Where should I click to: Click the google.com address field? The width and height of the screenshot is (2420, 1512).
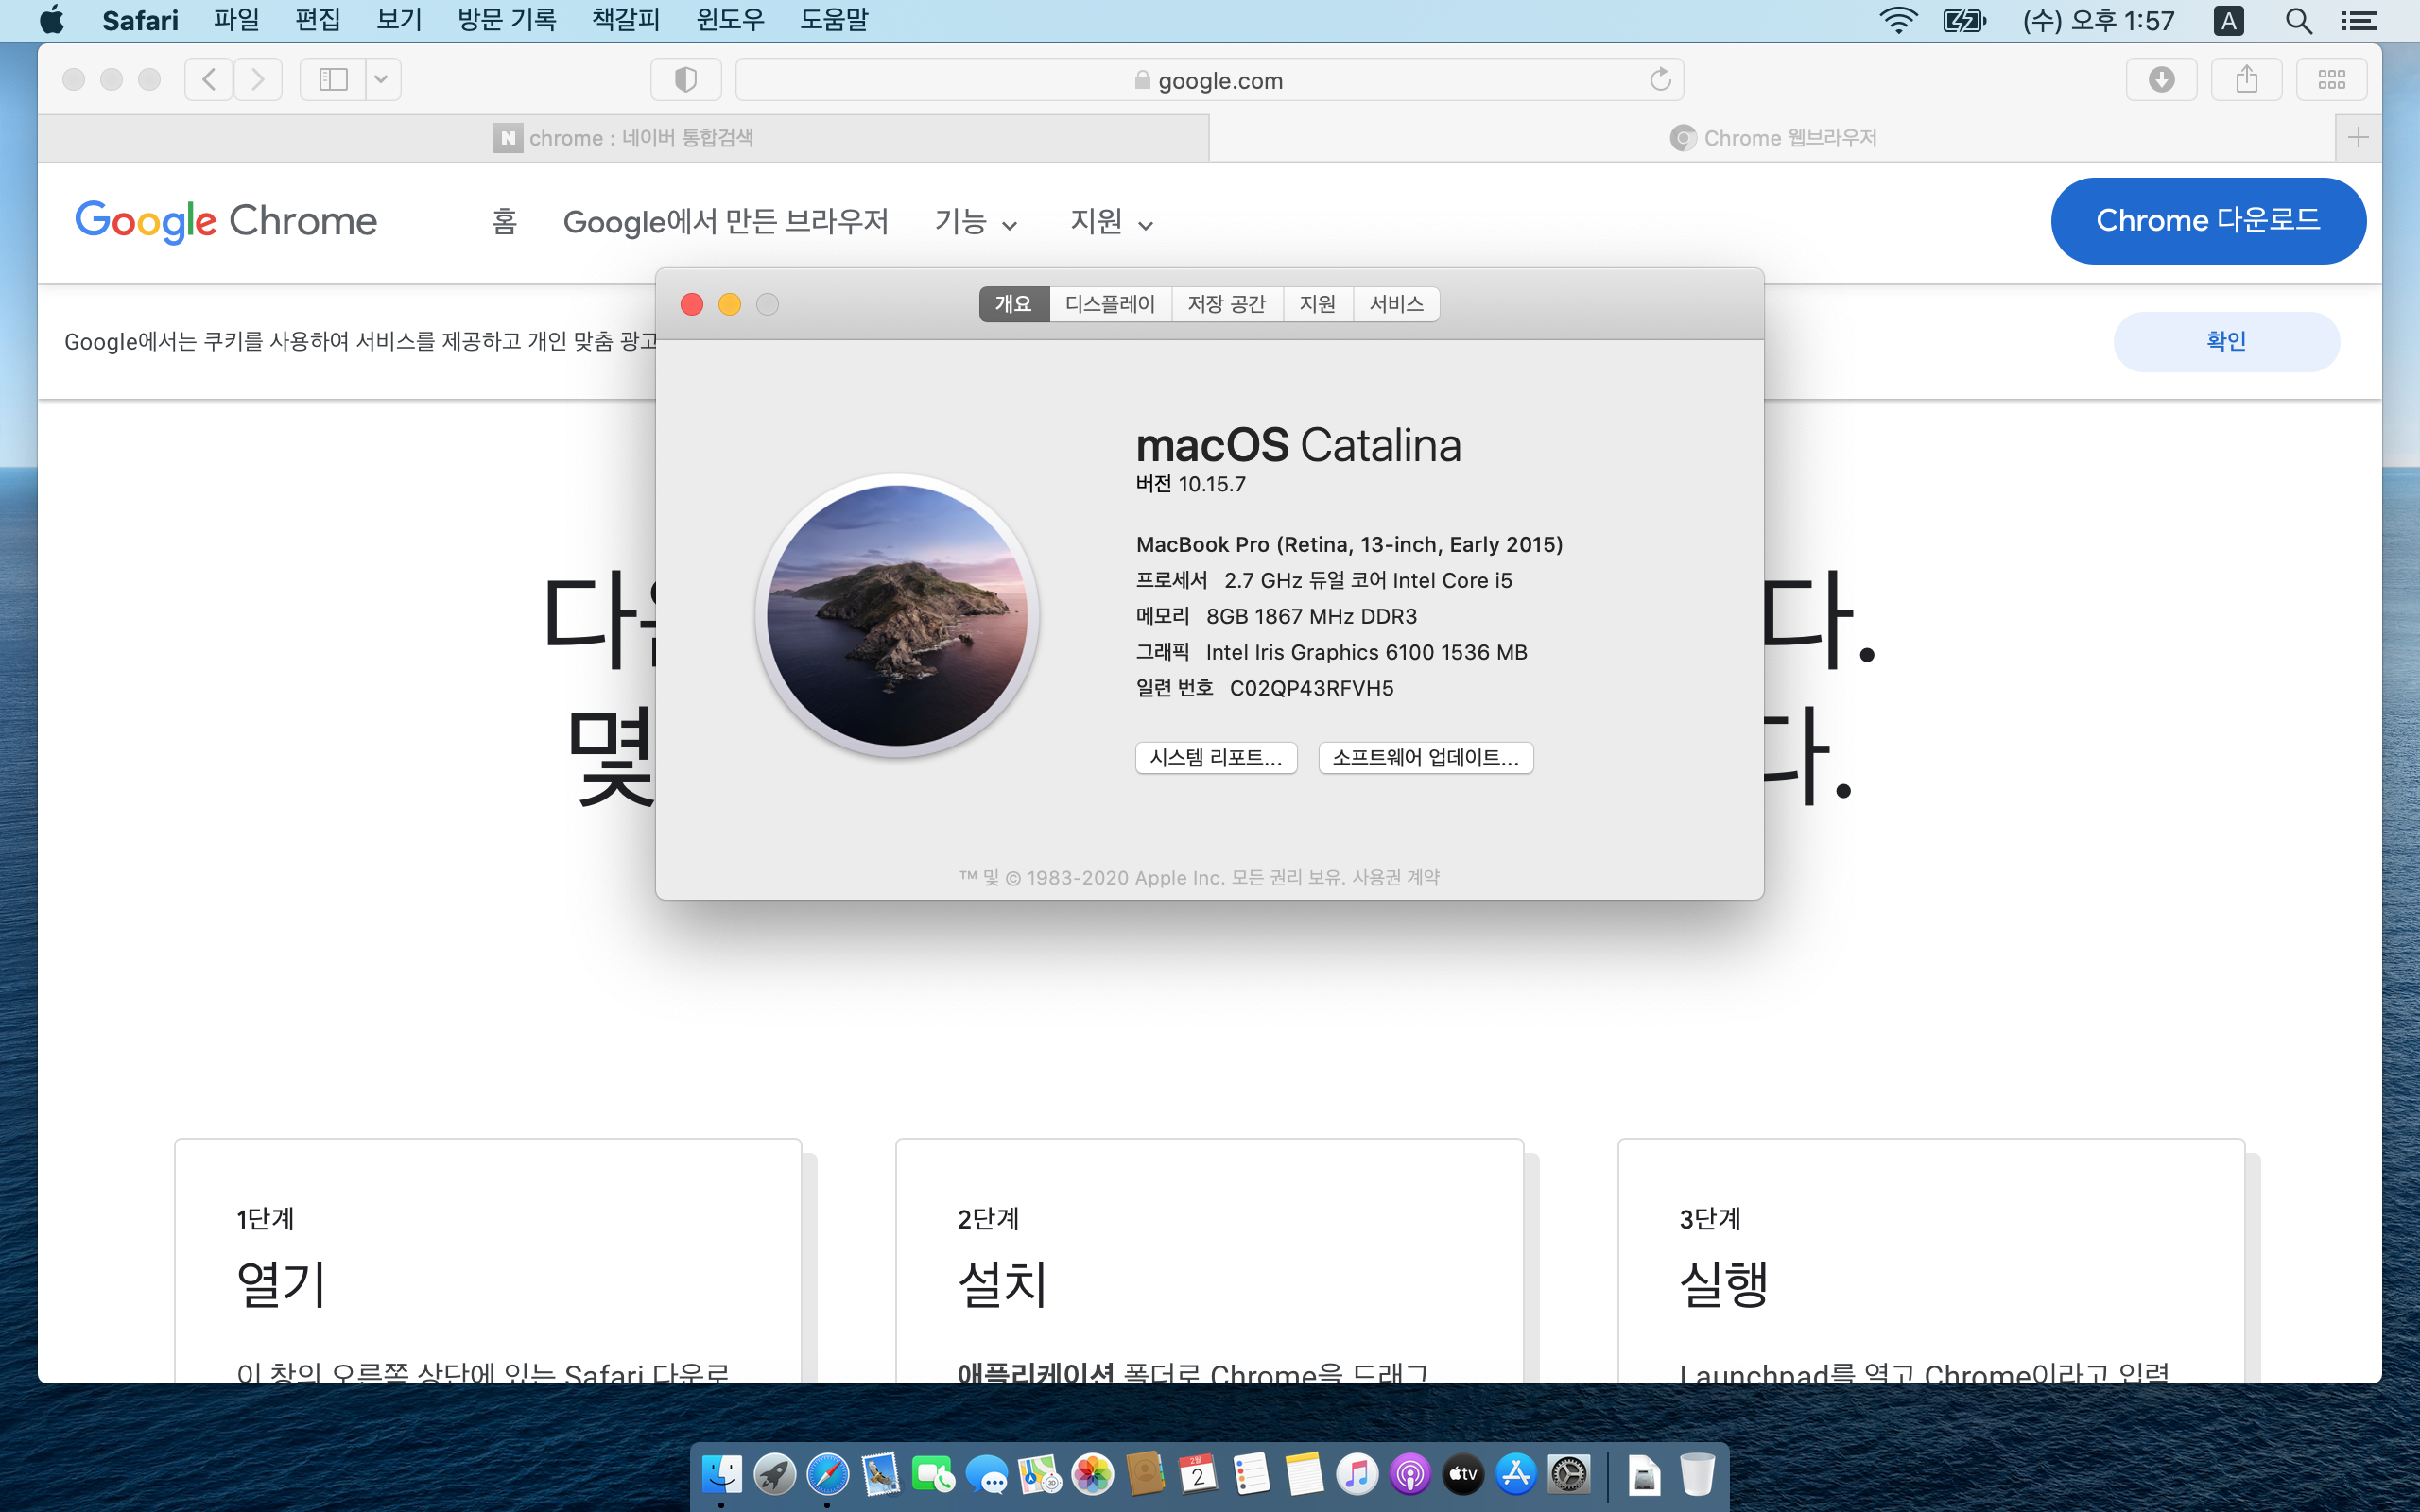(1208, 80)
